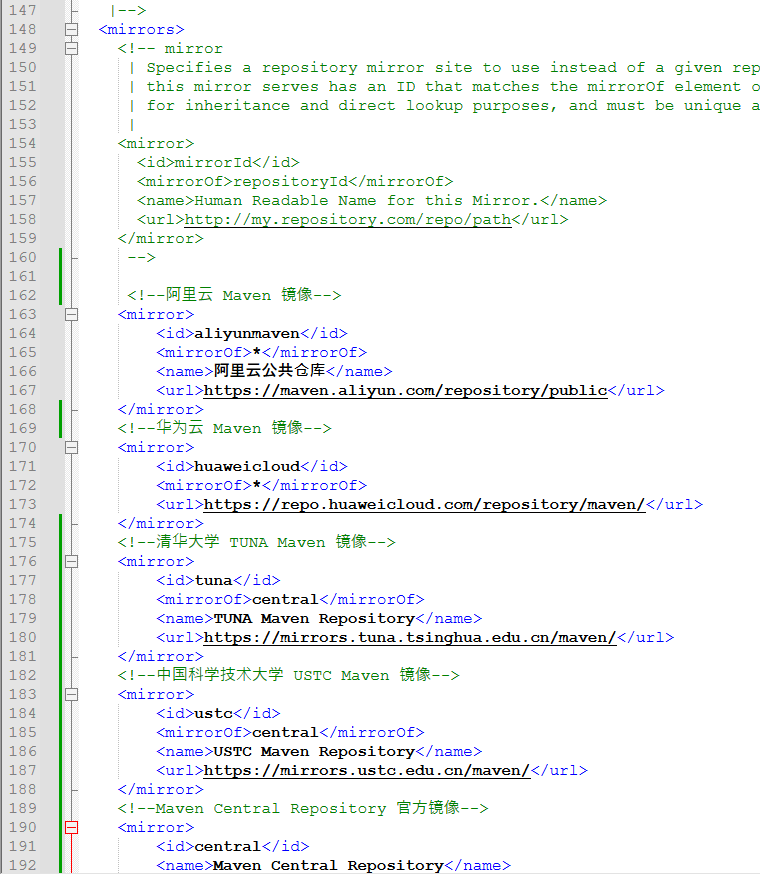Collapse the huaweicloud mirror fold at line 170

(71, 447)
